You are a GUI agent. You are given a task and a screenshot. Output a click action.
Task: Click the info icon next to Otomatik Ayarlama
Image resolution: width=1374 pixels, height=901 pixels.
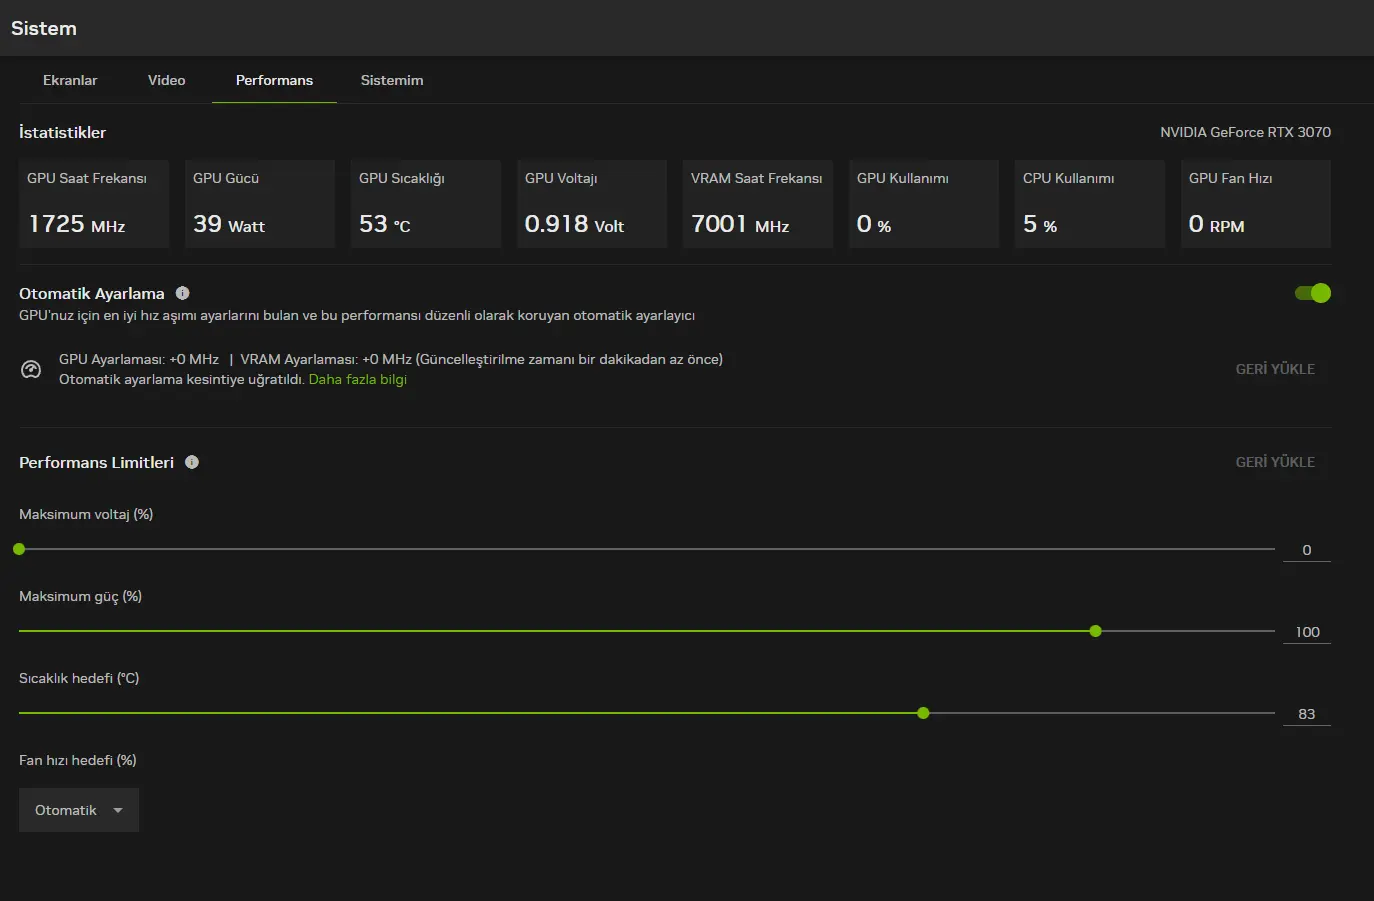tap(182, 293)
